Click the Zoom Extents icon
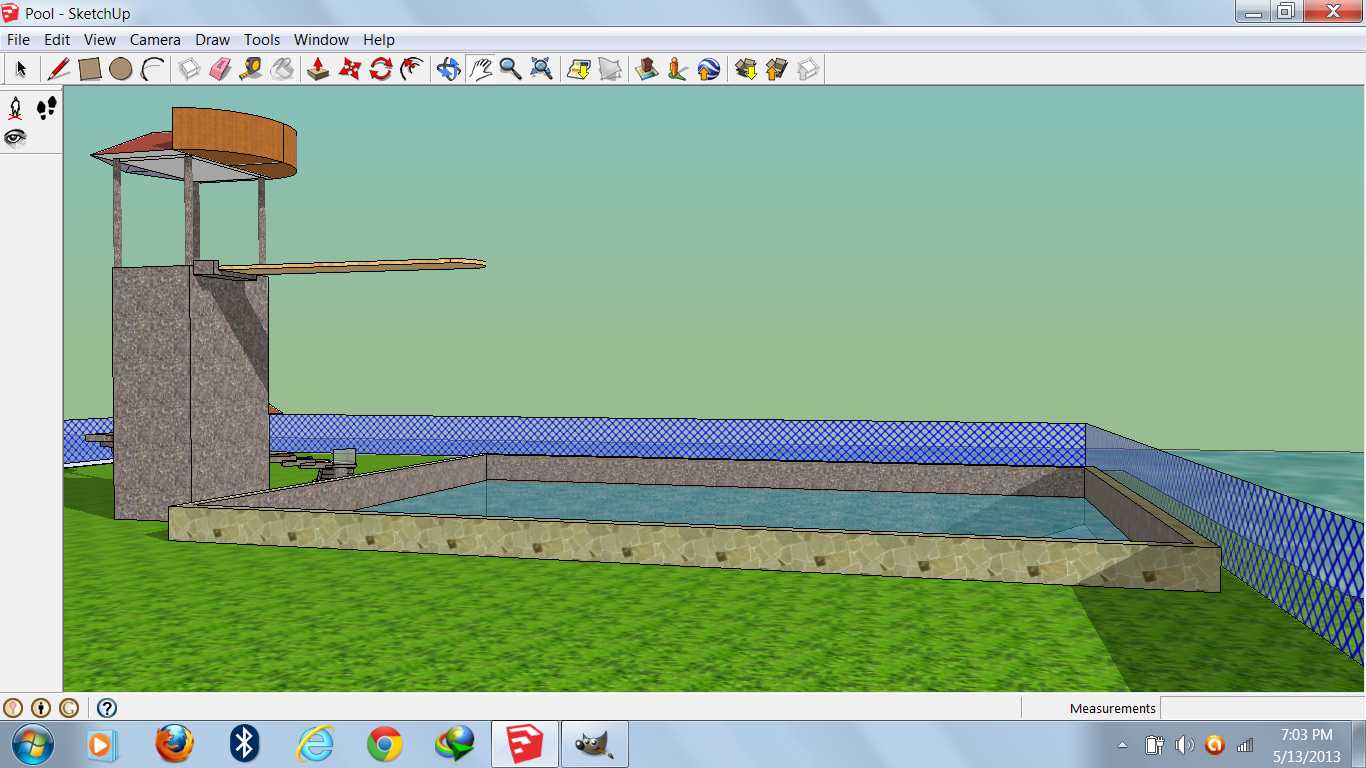 click(x=541, y=69)
